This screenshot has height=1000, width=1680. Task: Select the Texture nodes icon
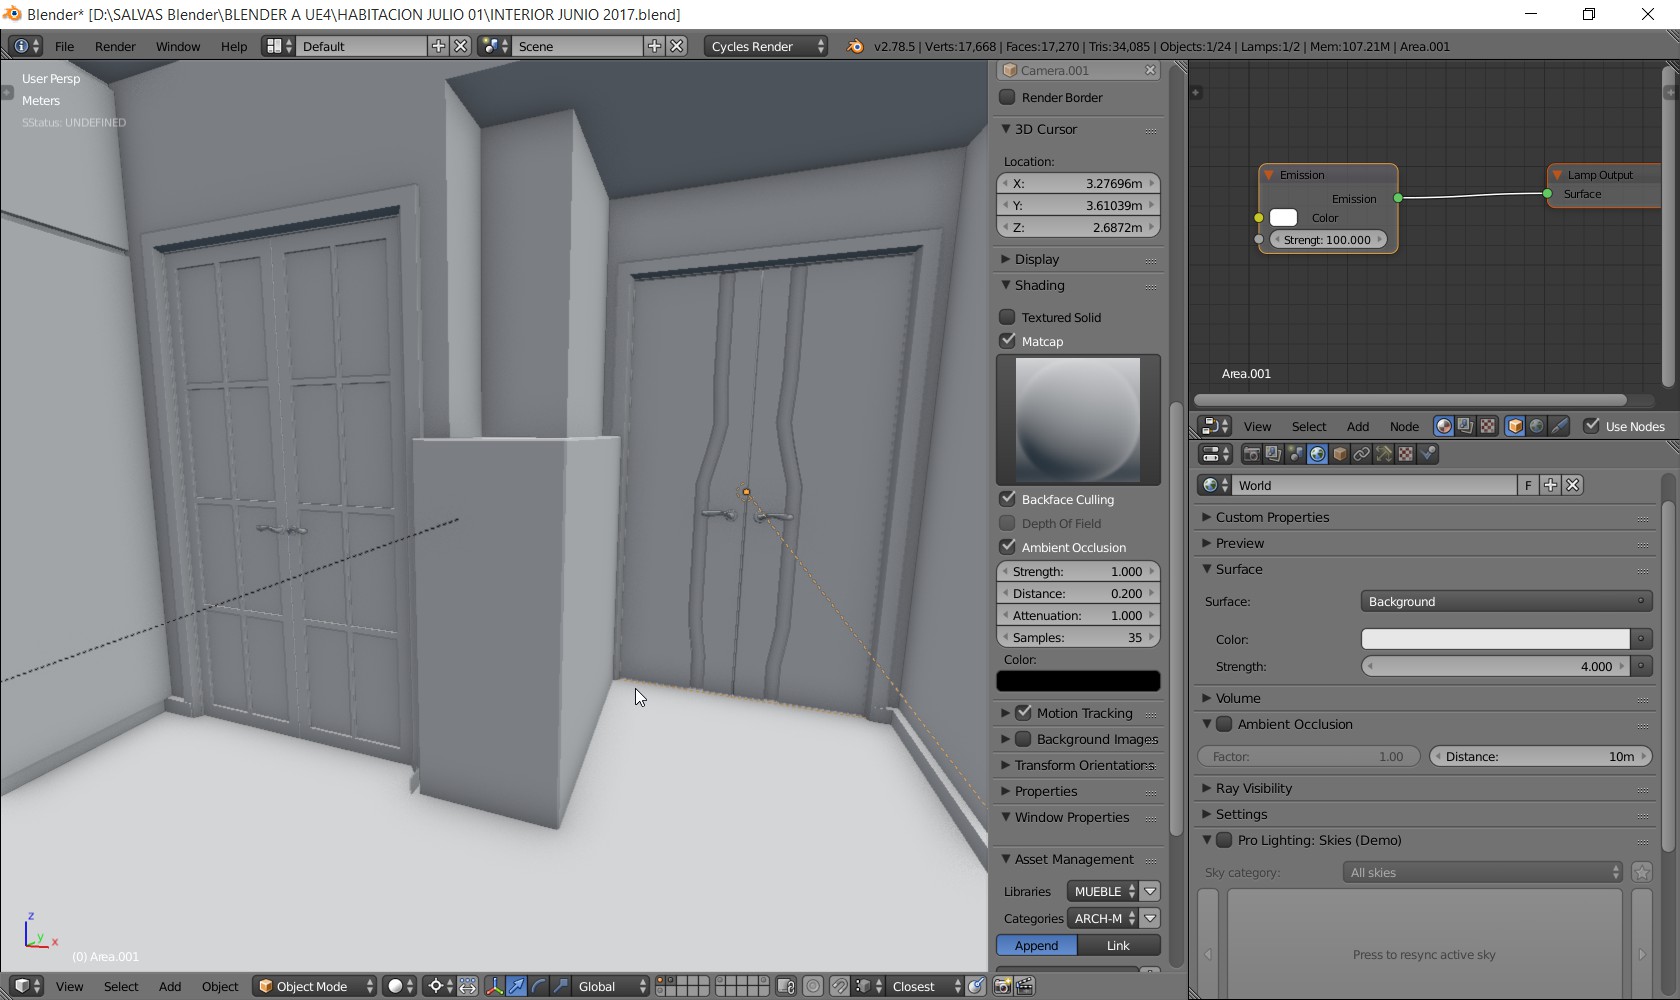click(1488, 426)
